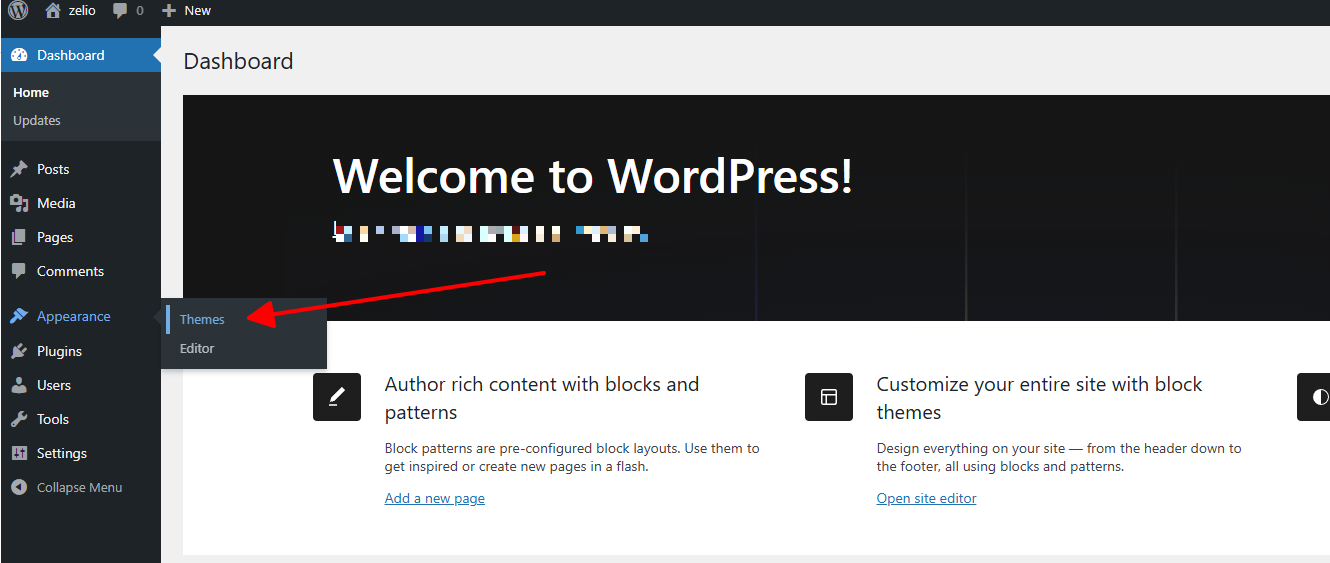
Task: Open Updates under Dashboard
Action: [37, 120]
